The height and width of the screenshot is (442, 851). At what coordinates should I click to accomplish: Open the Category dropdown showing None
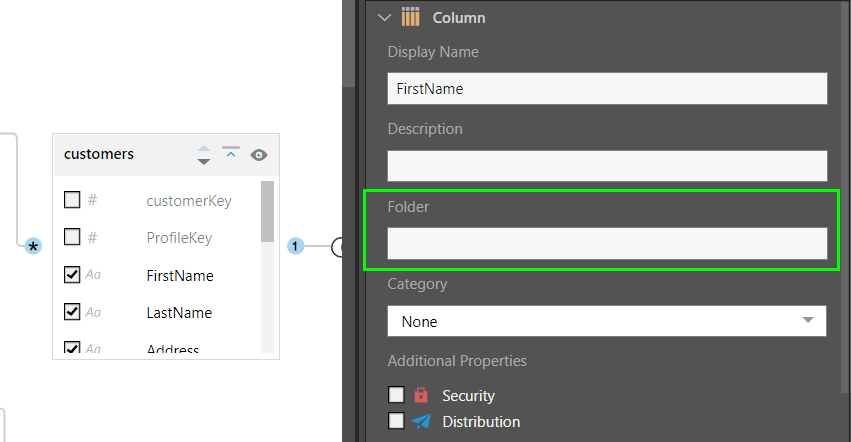tap(606, 321)
